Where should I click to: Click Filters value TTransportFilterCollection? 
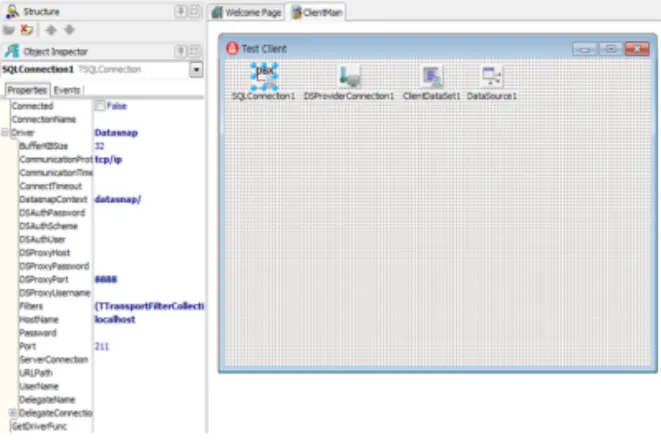click(x=150, y=306)
